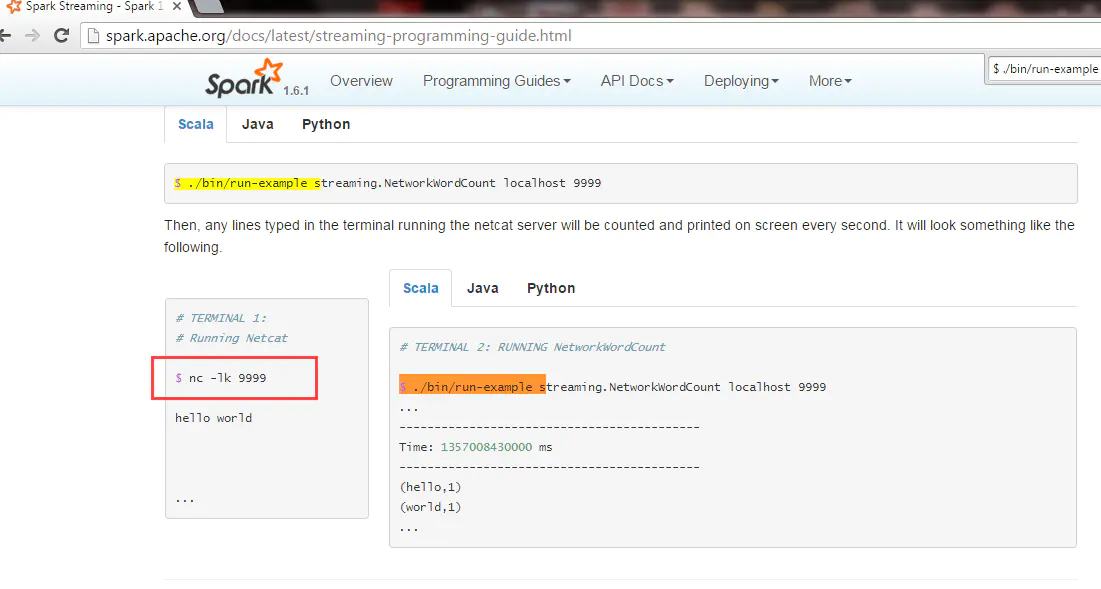This screenshot has width=1101, height=589.
Task: Open the More dropdown in navbar
Action: point(830,81)
